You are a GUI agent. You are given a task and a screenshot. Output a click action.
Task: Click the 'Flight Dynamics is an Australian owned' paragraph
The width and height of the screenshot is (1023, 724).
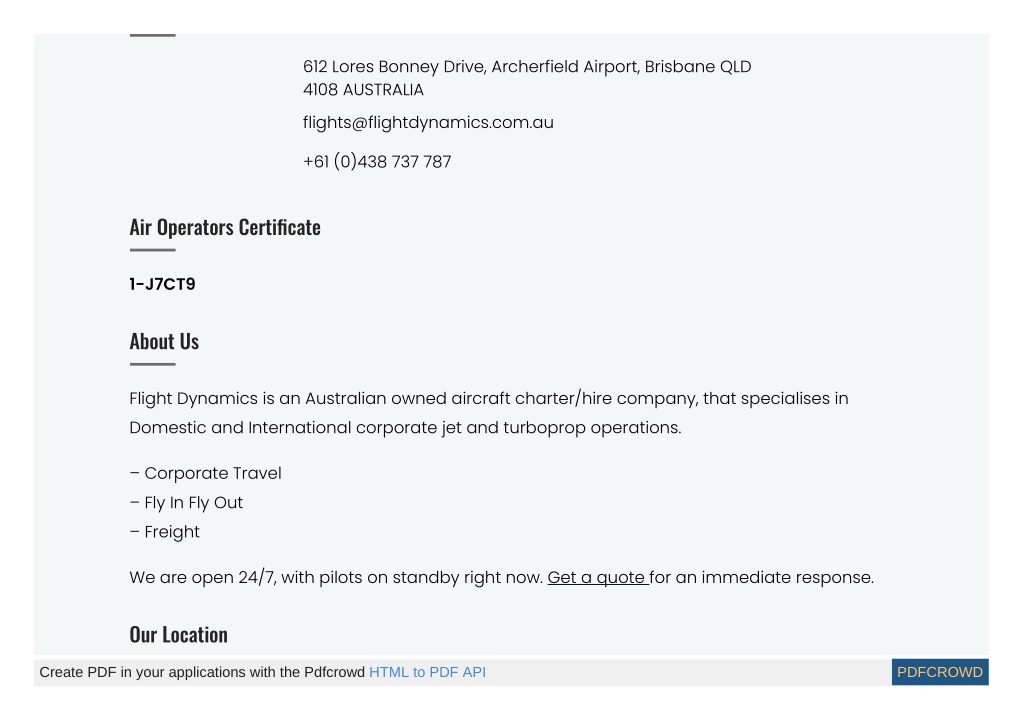(489, 413)
